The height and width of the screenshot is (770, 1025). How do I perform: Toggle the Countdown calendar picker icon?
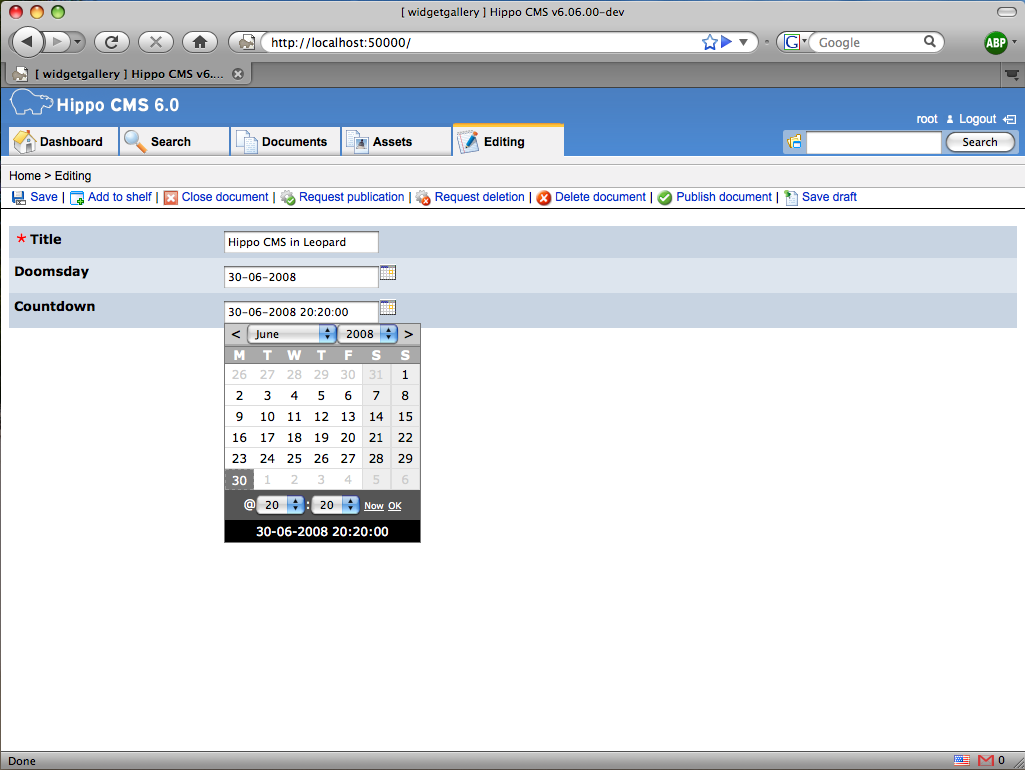(x=389, y=308)
